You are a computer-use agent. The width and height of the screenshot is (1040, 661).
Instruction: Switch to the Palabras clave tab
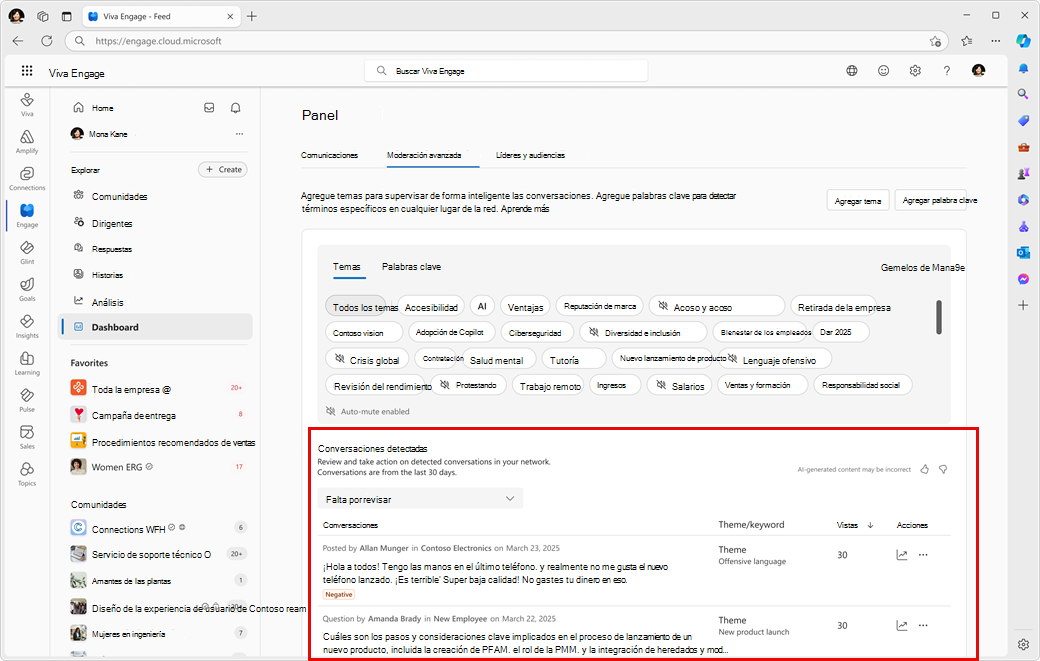[411, 267]
